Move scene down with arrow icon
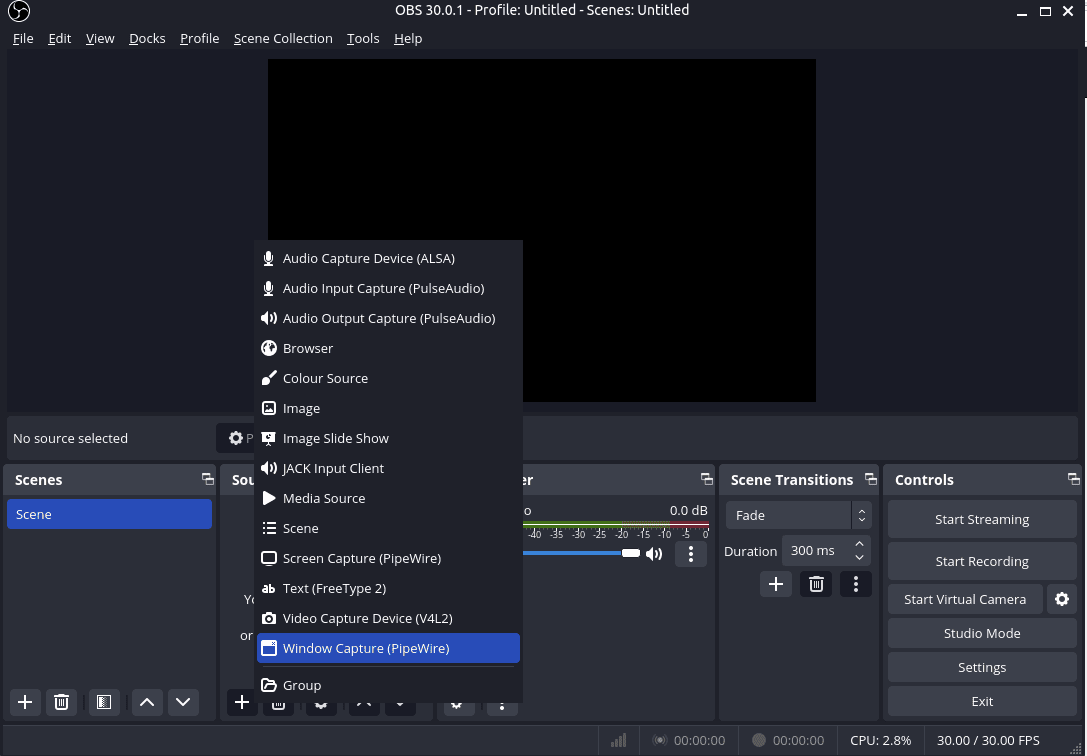Viewport: 1087px width, 756px height. pos(183,702)
